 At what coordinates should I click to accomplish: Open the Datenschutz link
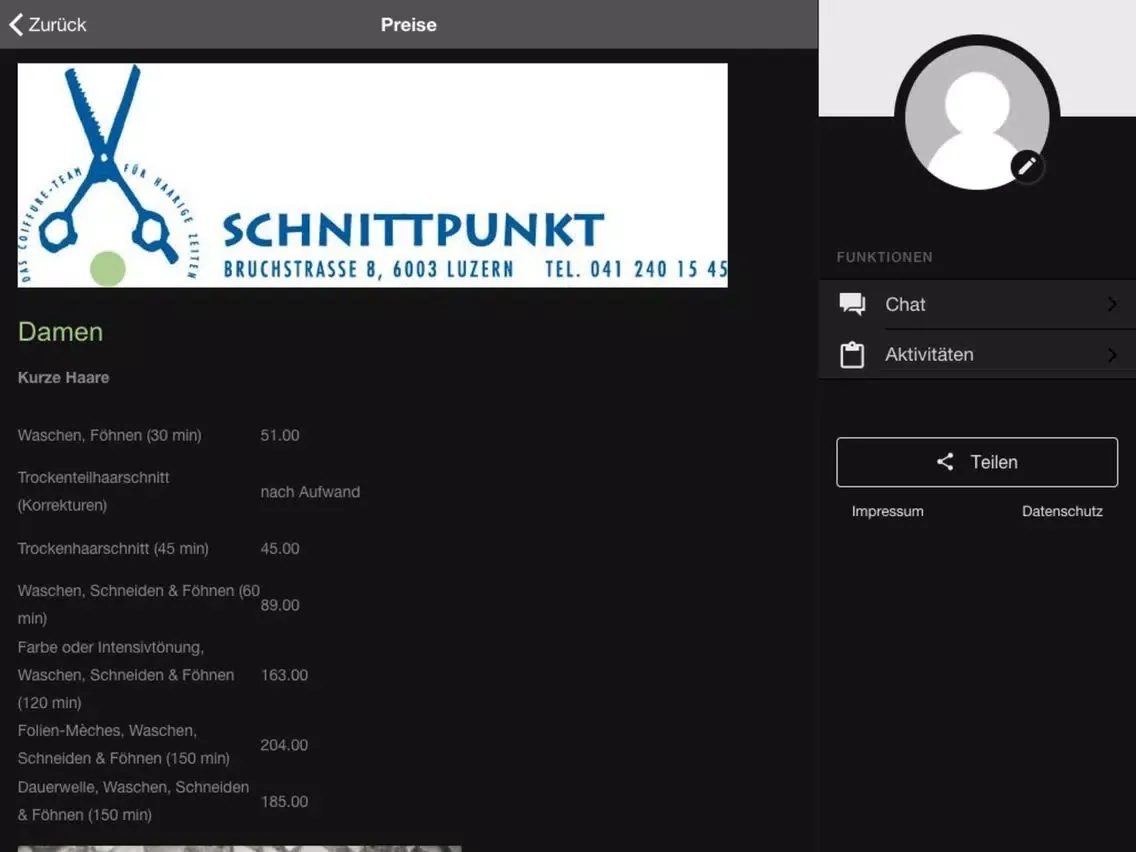coord(1062,511)
